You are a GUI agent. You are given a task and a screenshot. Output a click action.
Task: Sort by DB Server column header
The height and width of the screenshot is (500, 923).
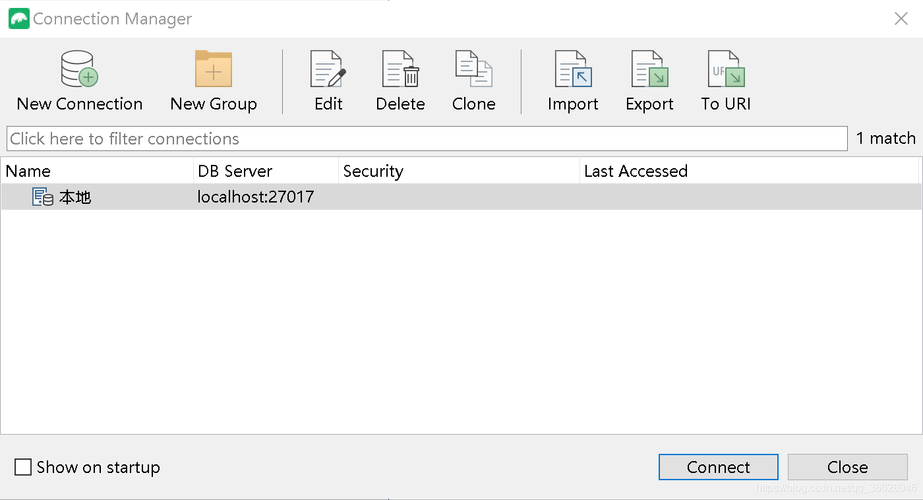coord(266,171)
